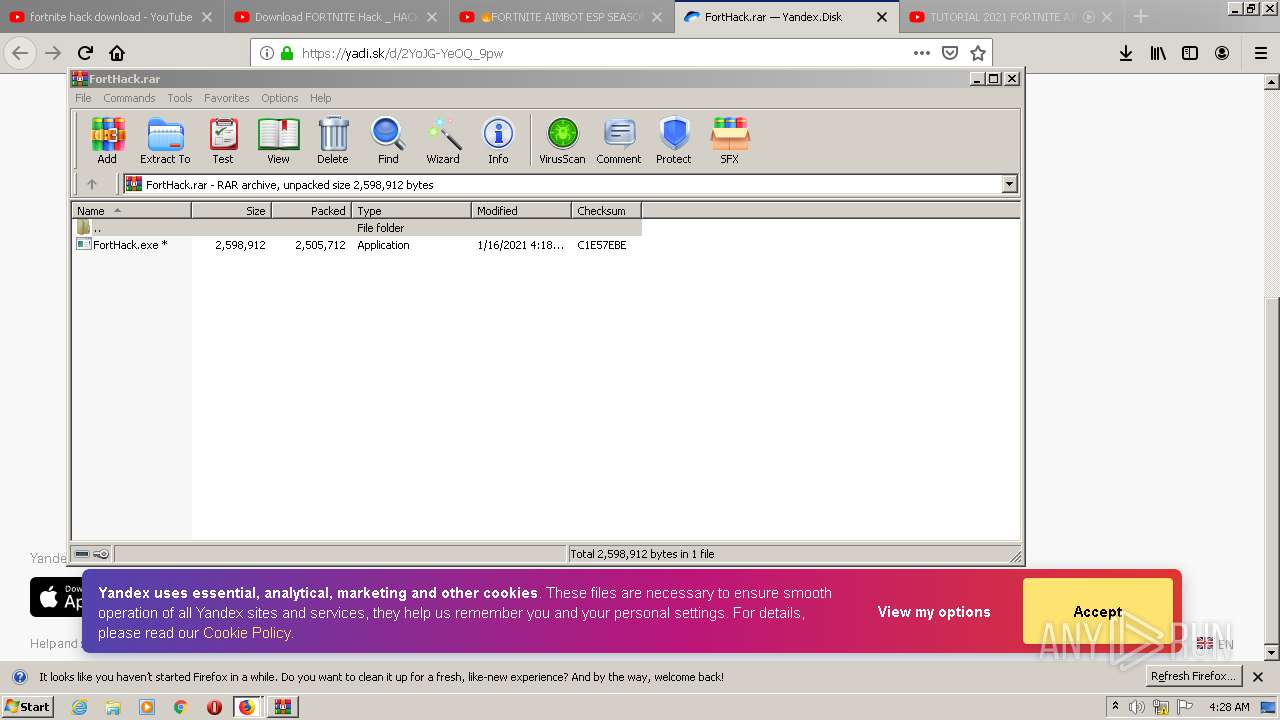
Task: Dismiss the Firefox refresh notification bar
Action: tap(1258, 677)
